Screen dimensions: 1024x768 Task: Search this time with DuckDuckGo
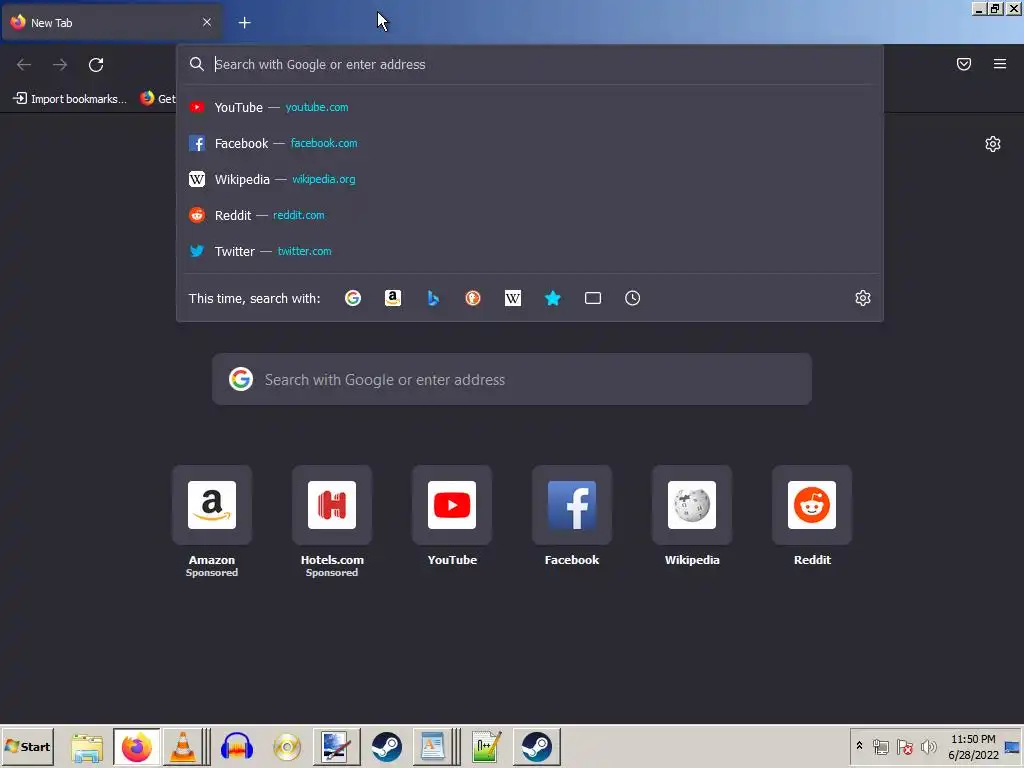click(x=473, y=298)
